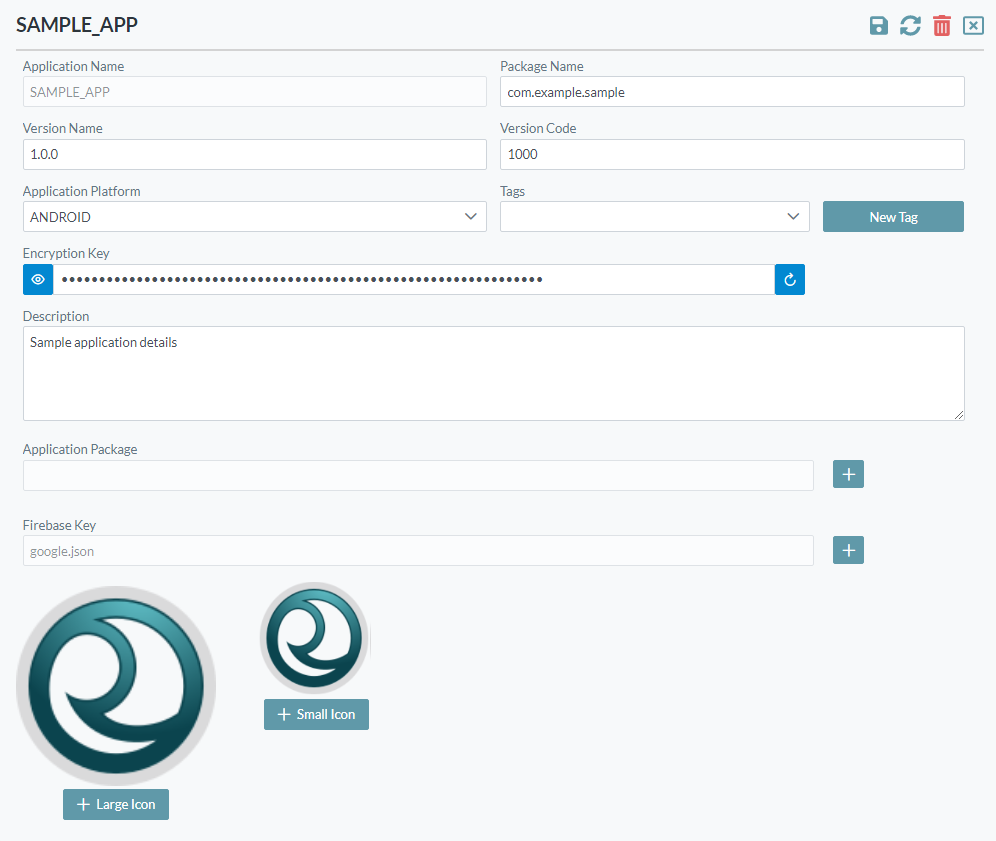The width and height of the screenshot is (996, 841).
Task: Click plus button beside Application Package
Action: 848,475
